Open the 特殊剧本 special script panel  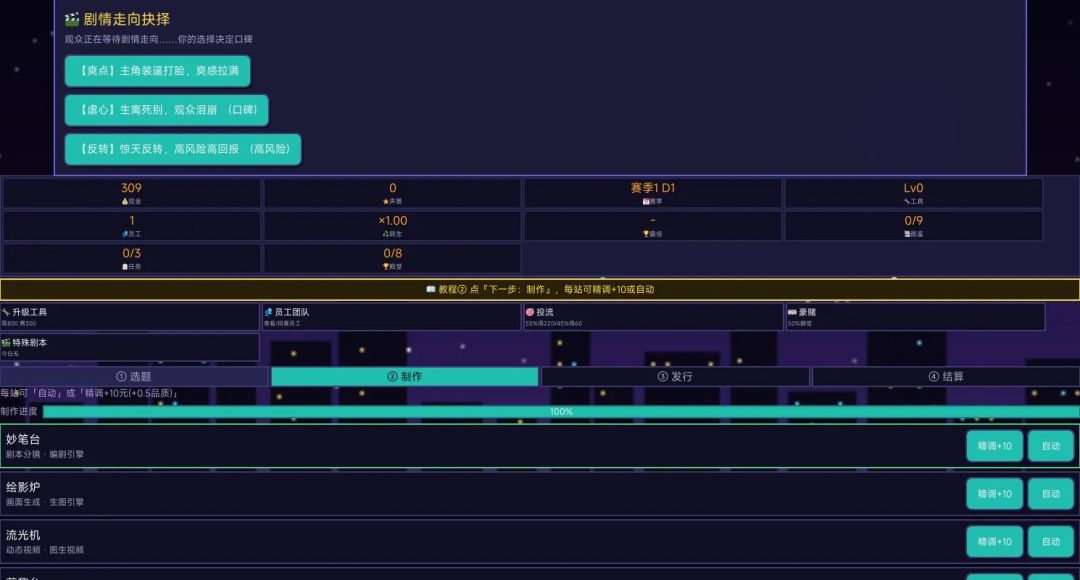129,347
